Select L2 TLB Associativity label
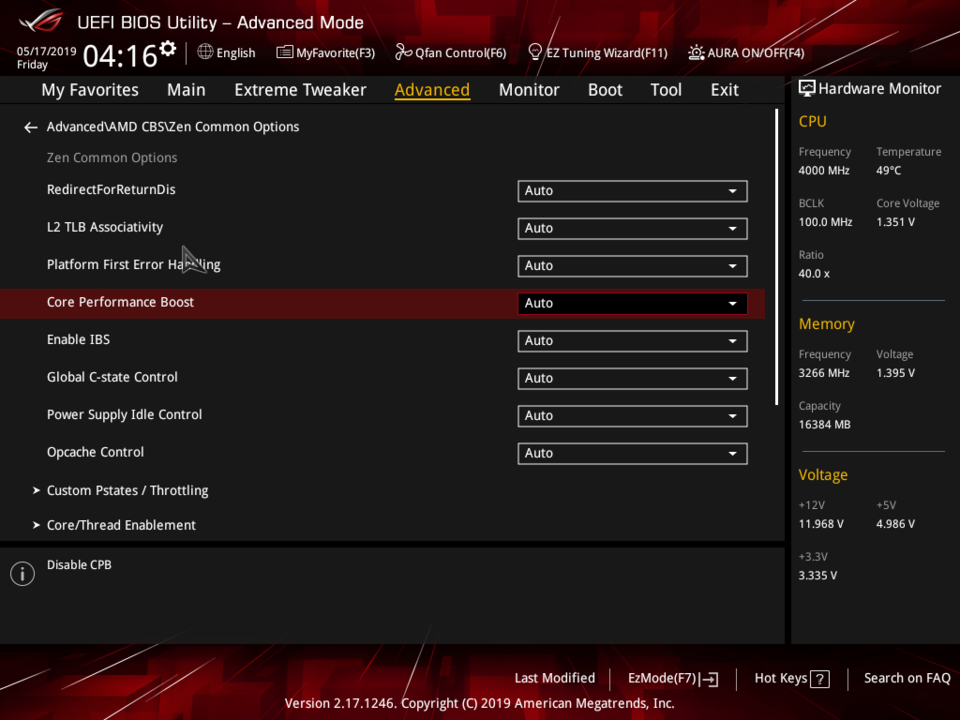 (x=105, y=227)
